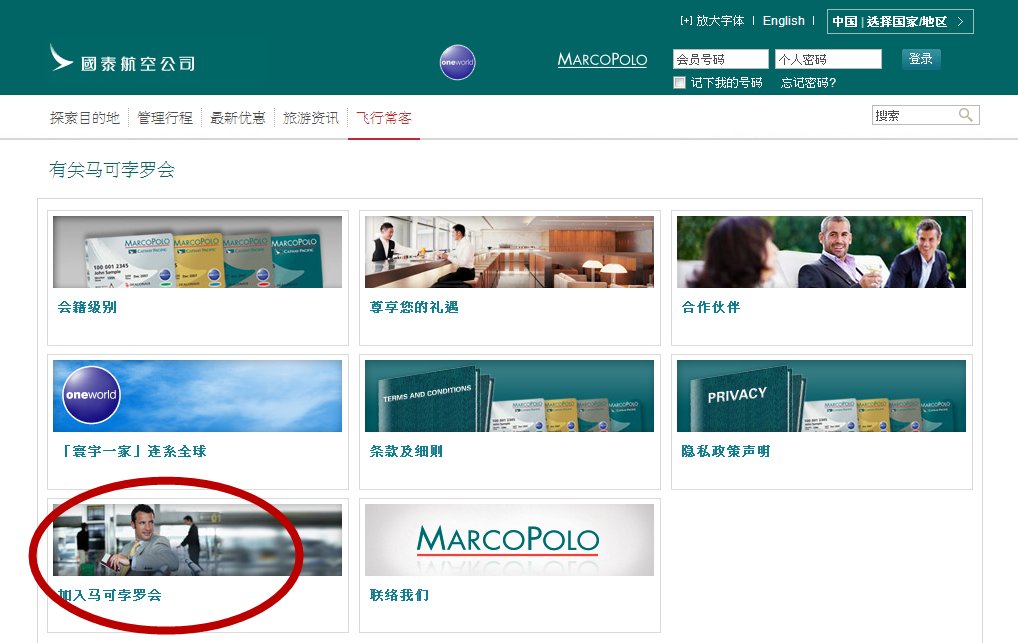Screen dimensions: 1018x643
Task: Click the search magnifier icon
Action: 964,115
